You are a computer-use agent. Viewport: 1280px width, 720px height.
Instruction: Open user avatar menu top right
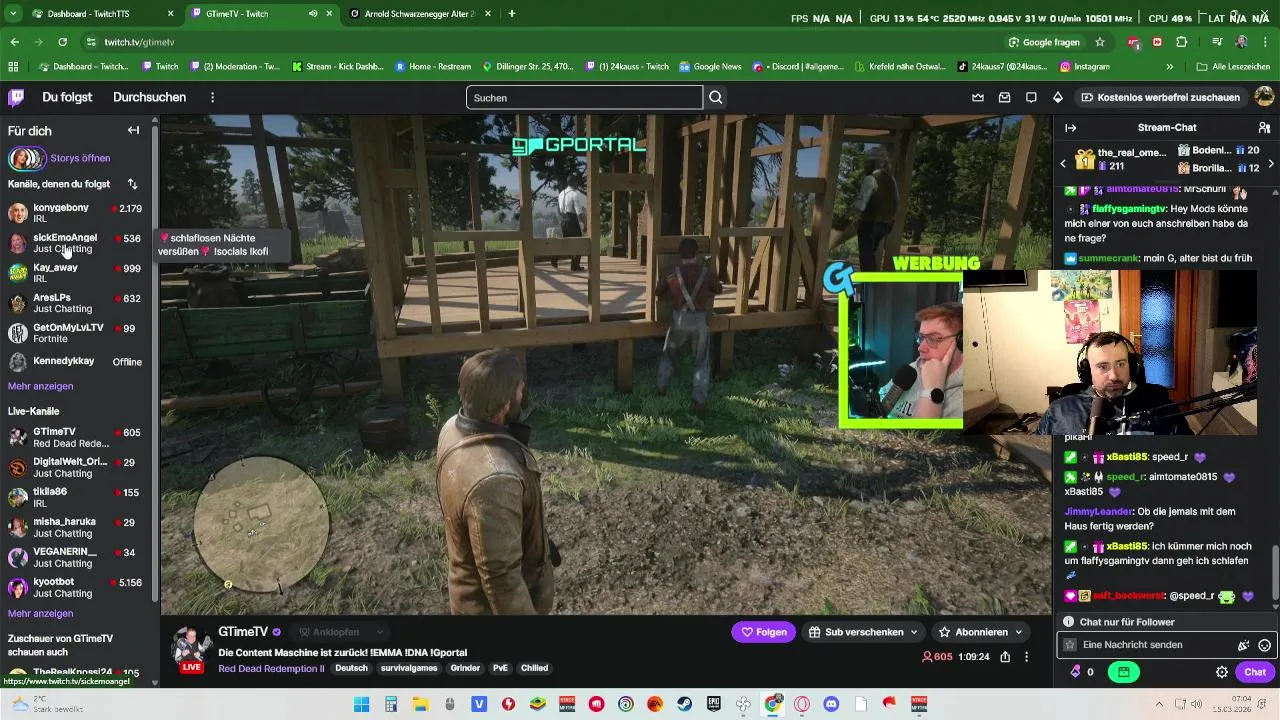[1264, 97]
